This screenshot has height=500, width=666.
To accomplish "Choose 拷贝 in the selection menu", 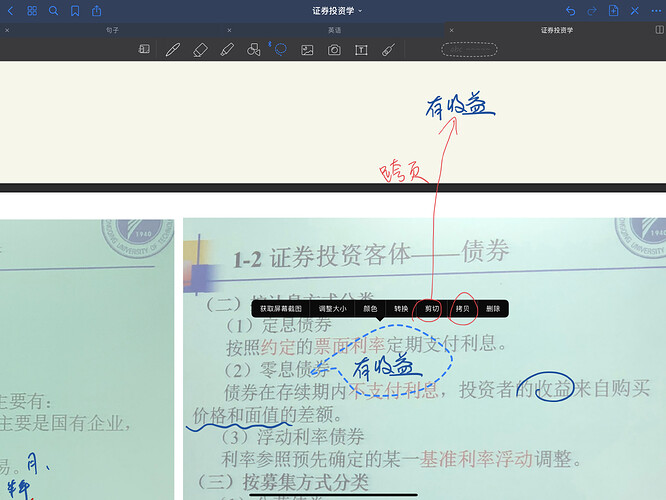I will click(x=463, y=309).
